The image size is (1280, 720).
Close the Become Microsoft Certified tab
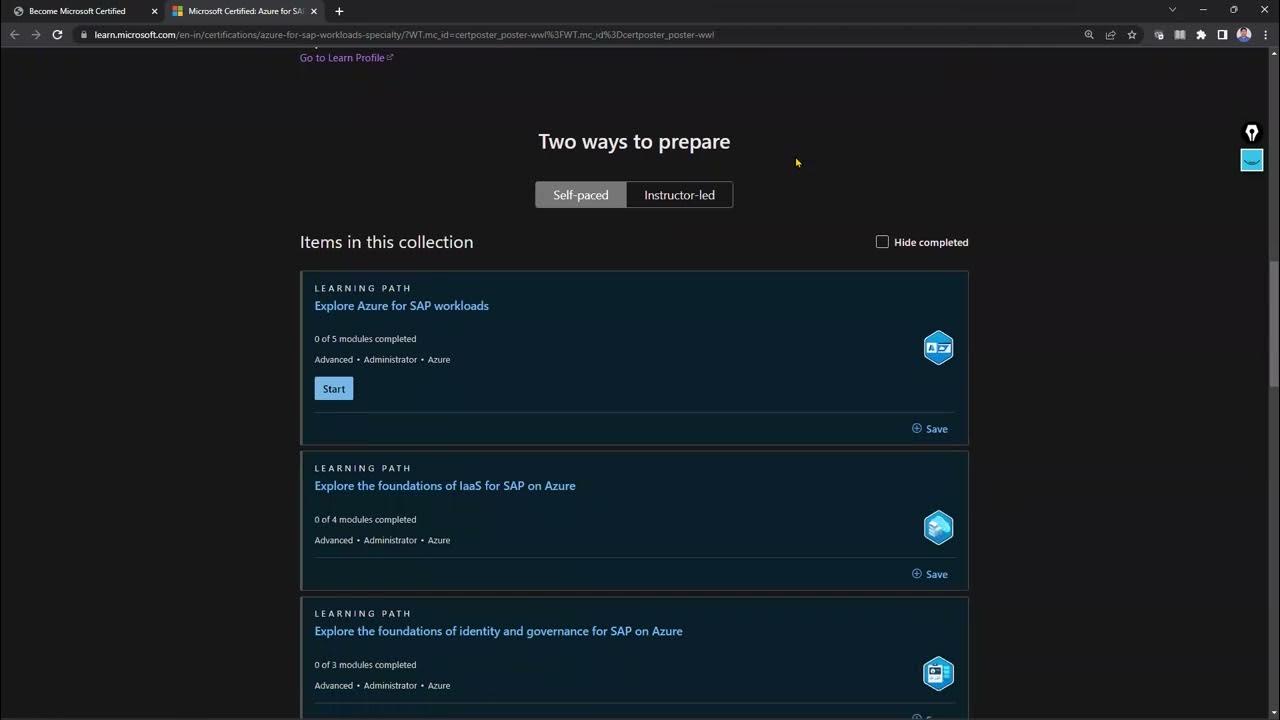[154, 11]
